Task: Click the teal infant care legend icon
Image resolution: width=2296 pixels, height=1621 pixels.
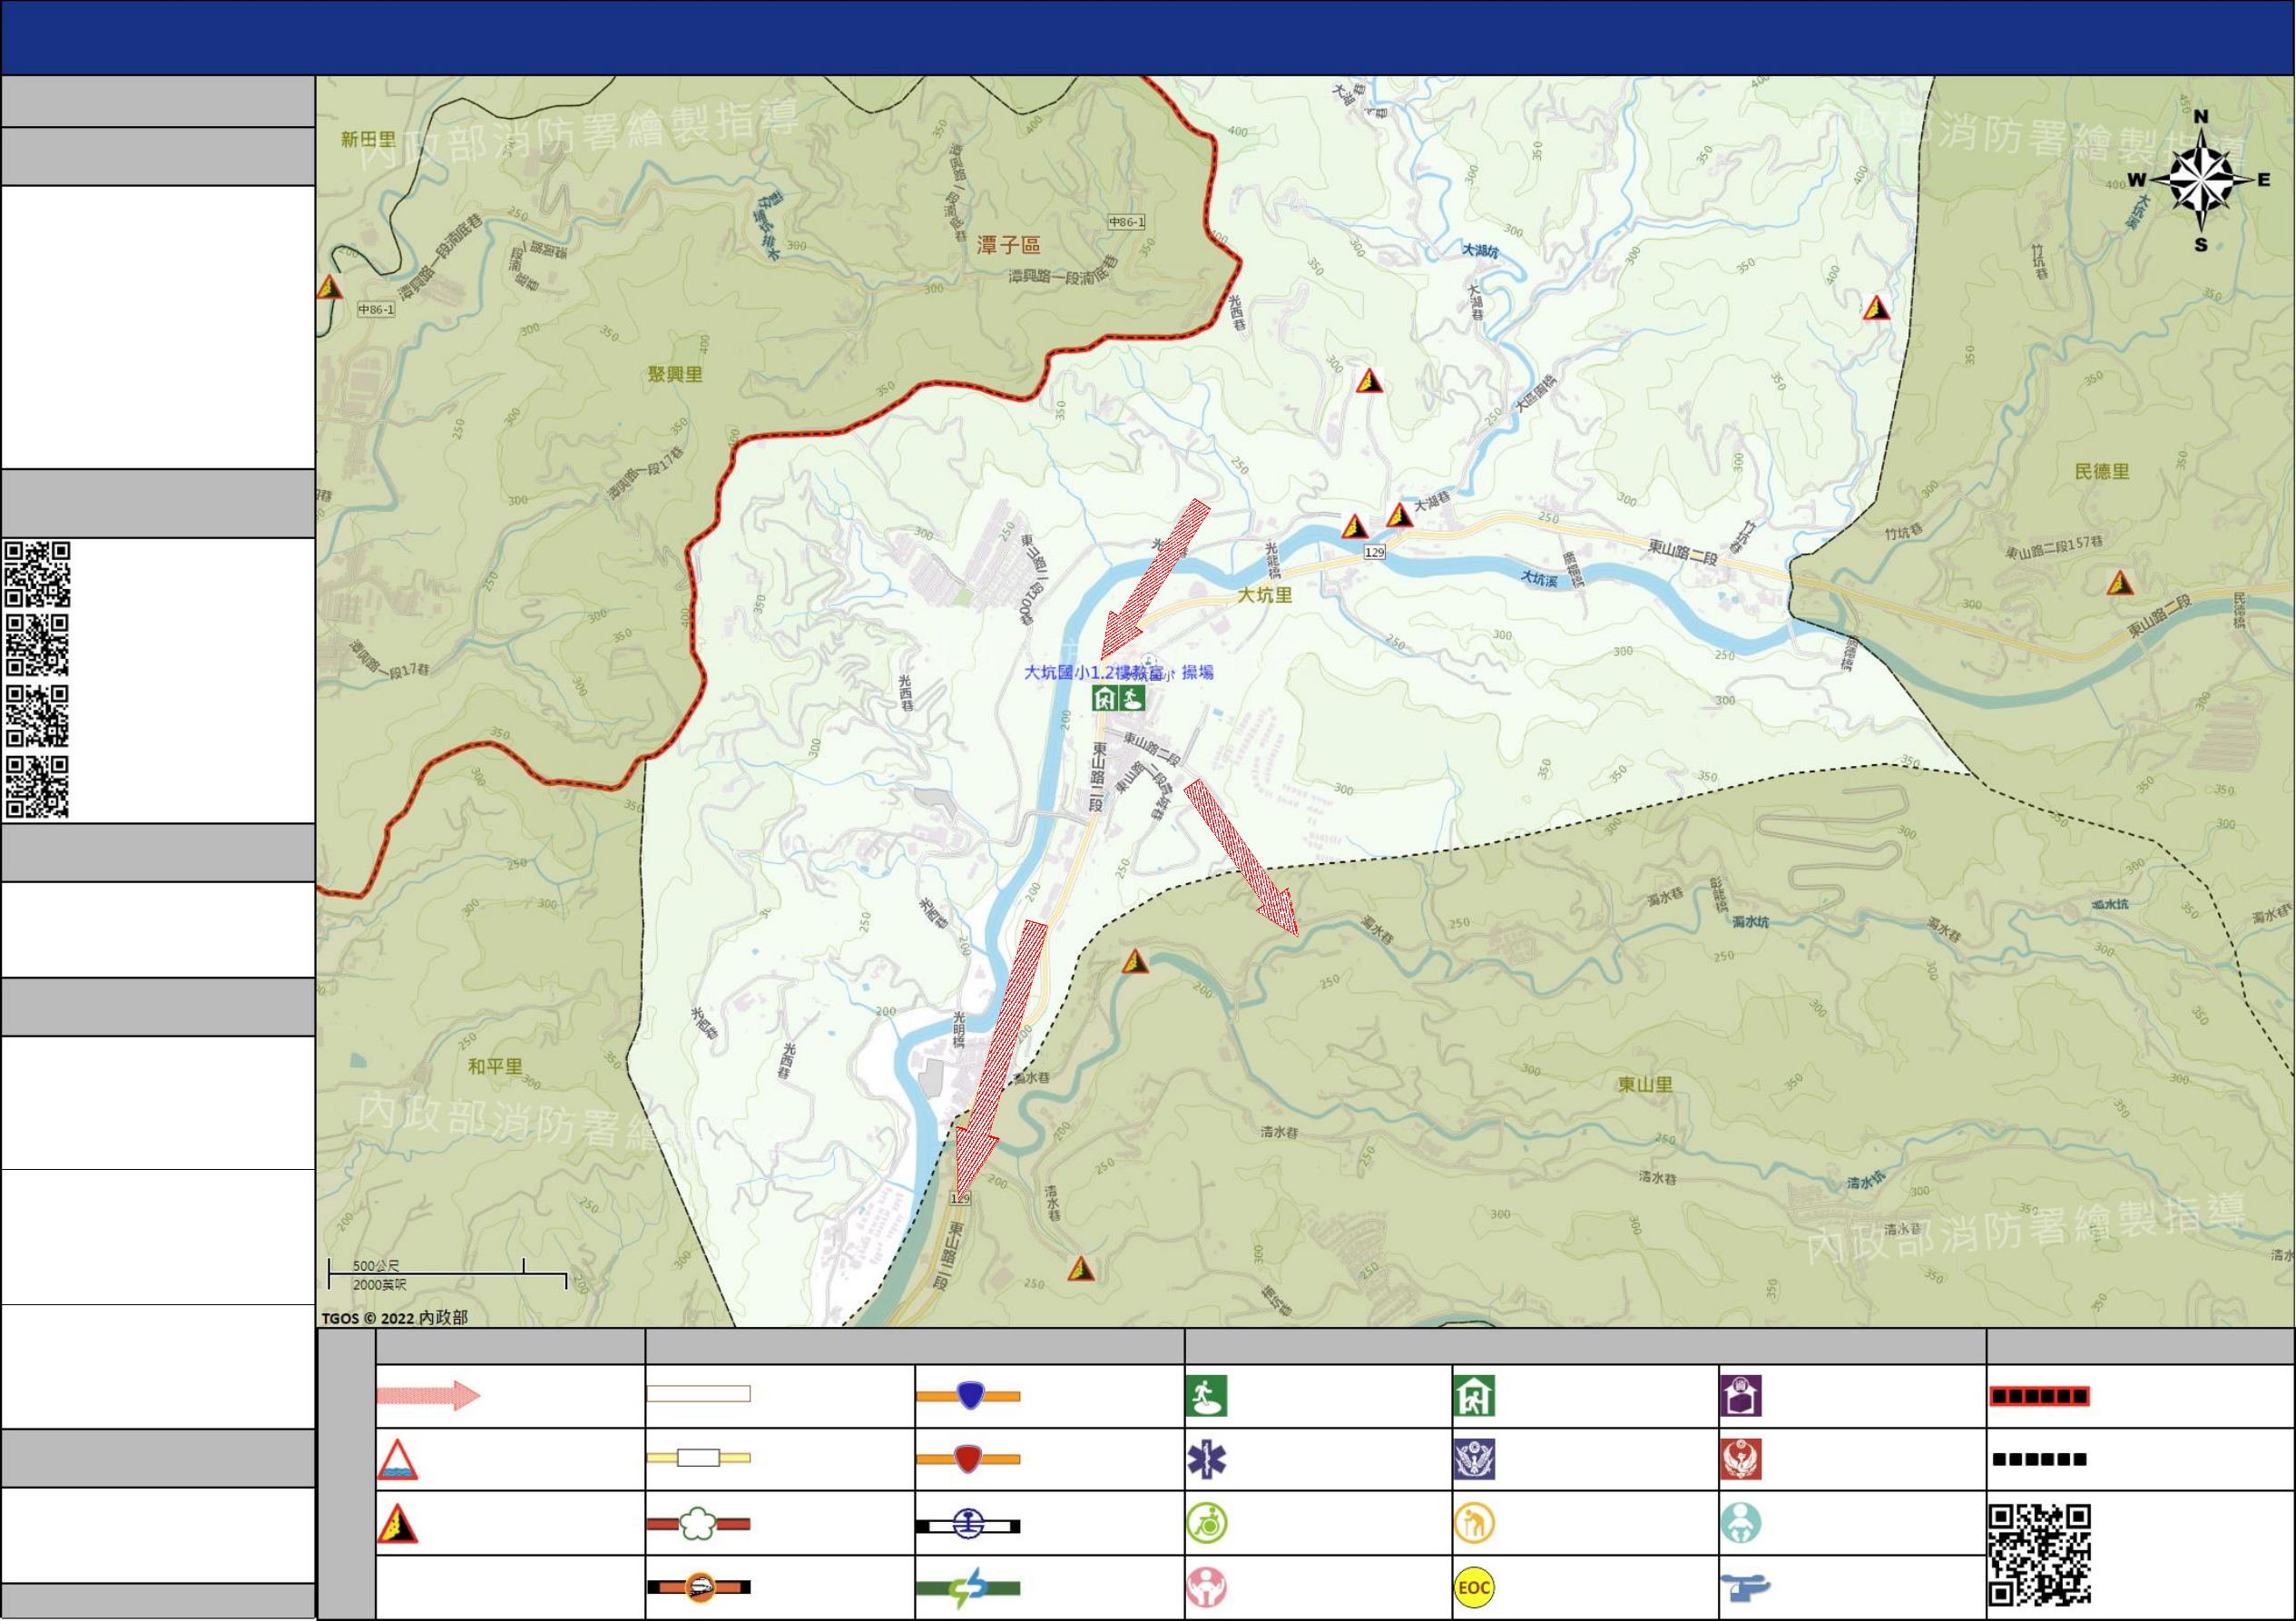Action: click(1741, 1524)
